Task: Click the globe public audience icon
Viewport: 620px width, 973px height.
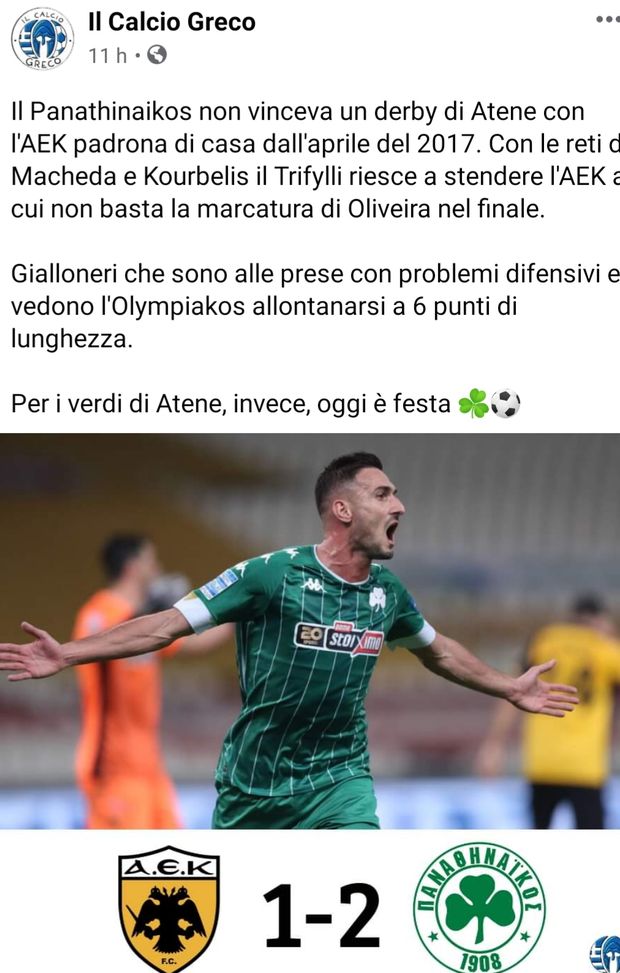Action: coord(156,56)
